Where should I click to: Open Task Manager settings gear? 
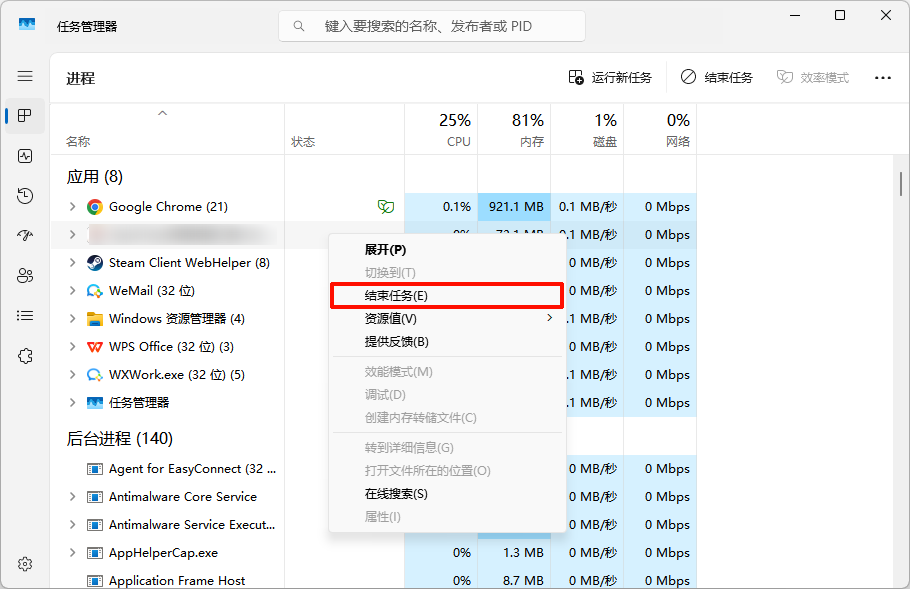pos(25,563)
